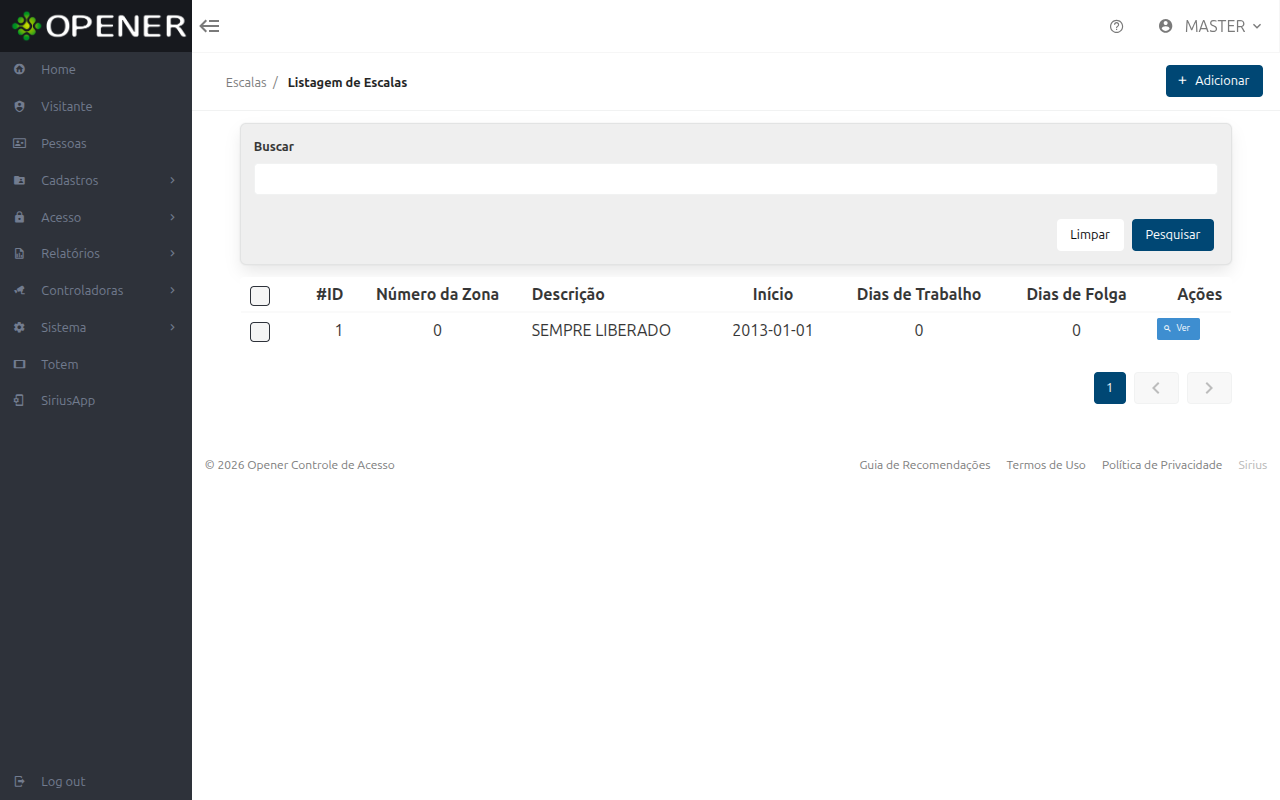This screenshot has height=800, width=1280.
Task: Click the Acesso padlock icon
Action: click(x=19, y=218)
